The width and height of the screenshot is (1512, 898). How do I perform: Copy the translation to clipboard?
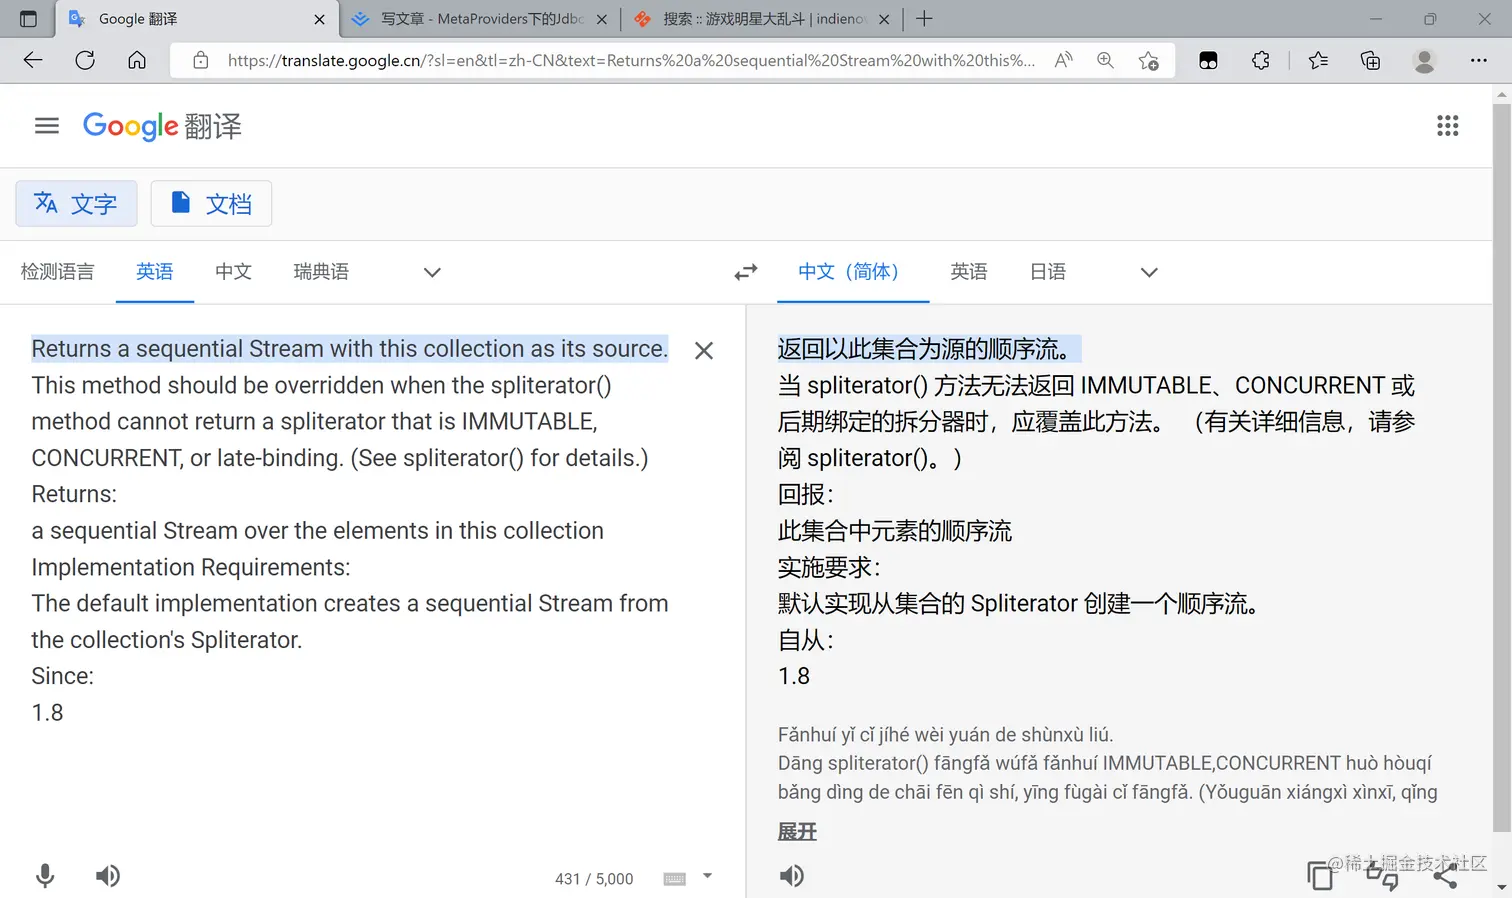(x=1321, y=876)
